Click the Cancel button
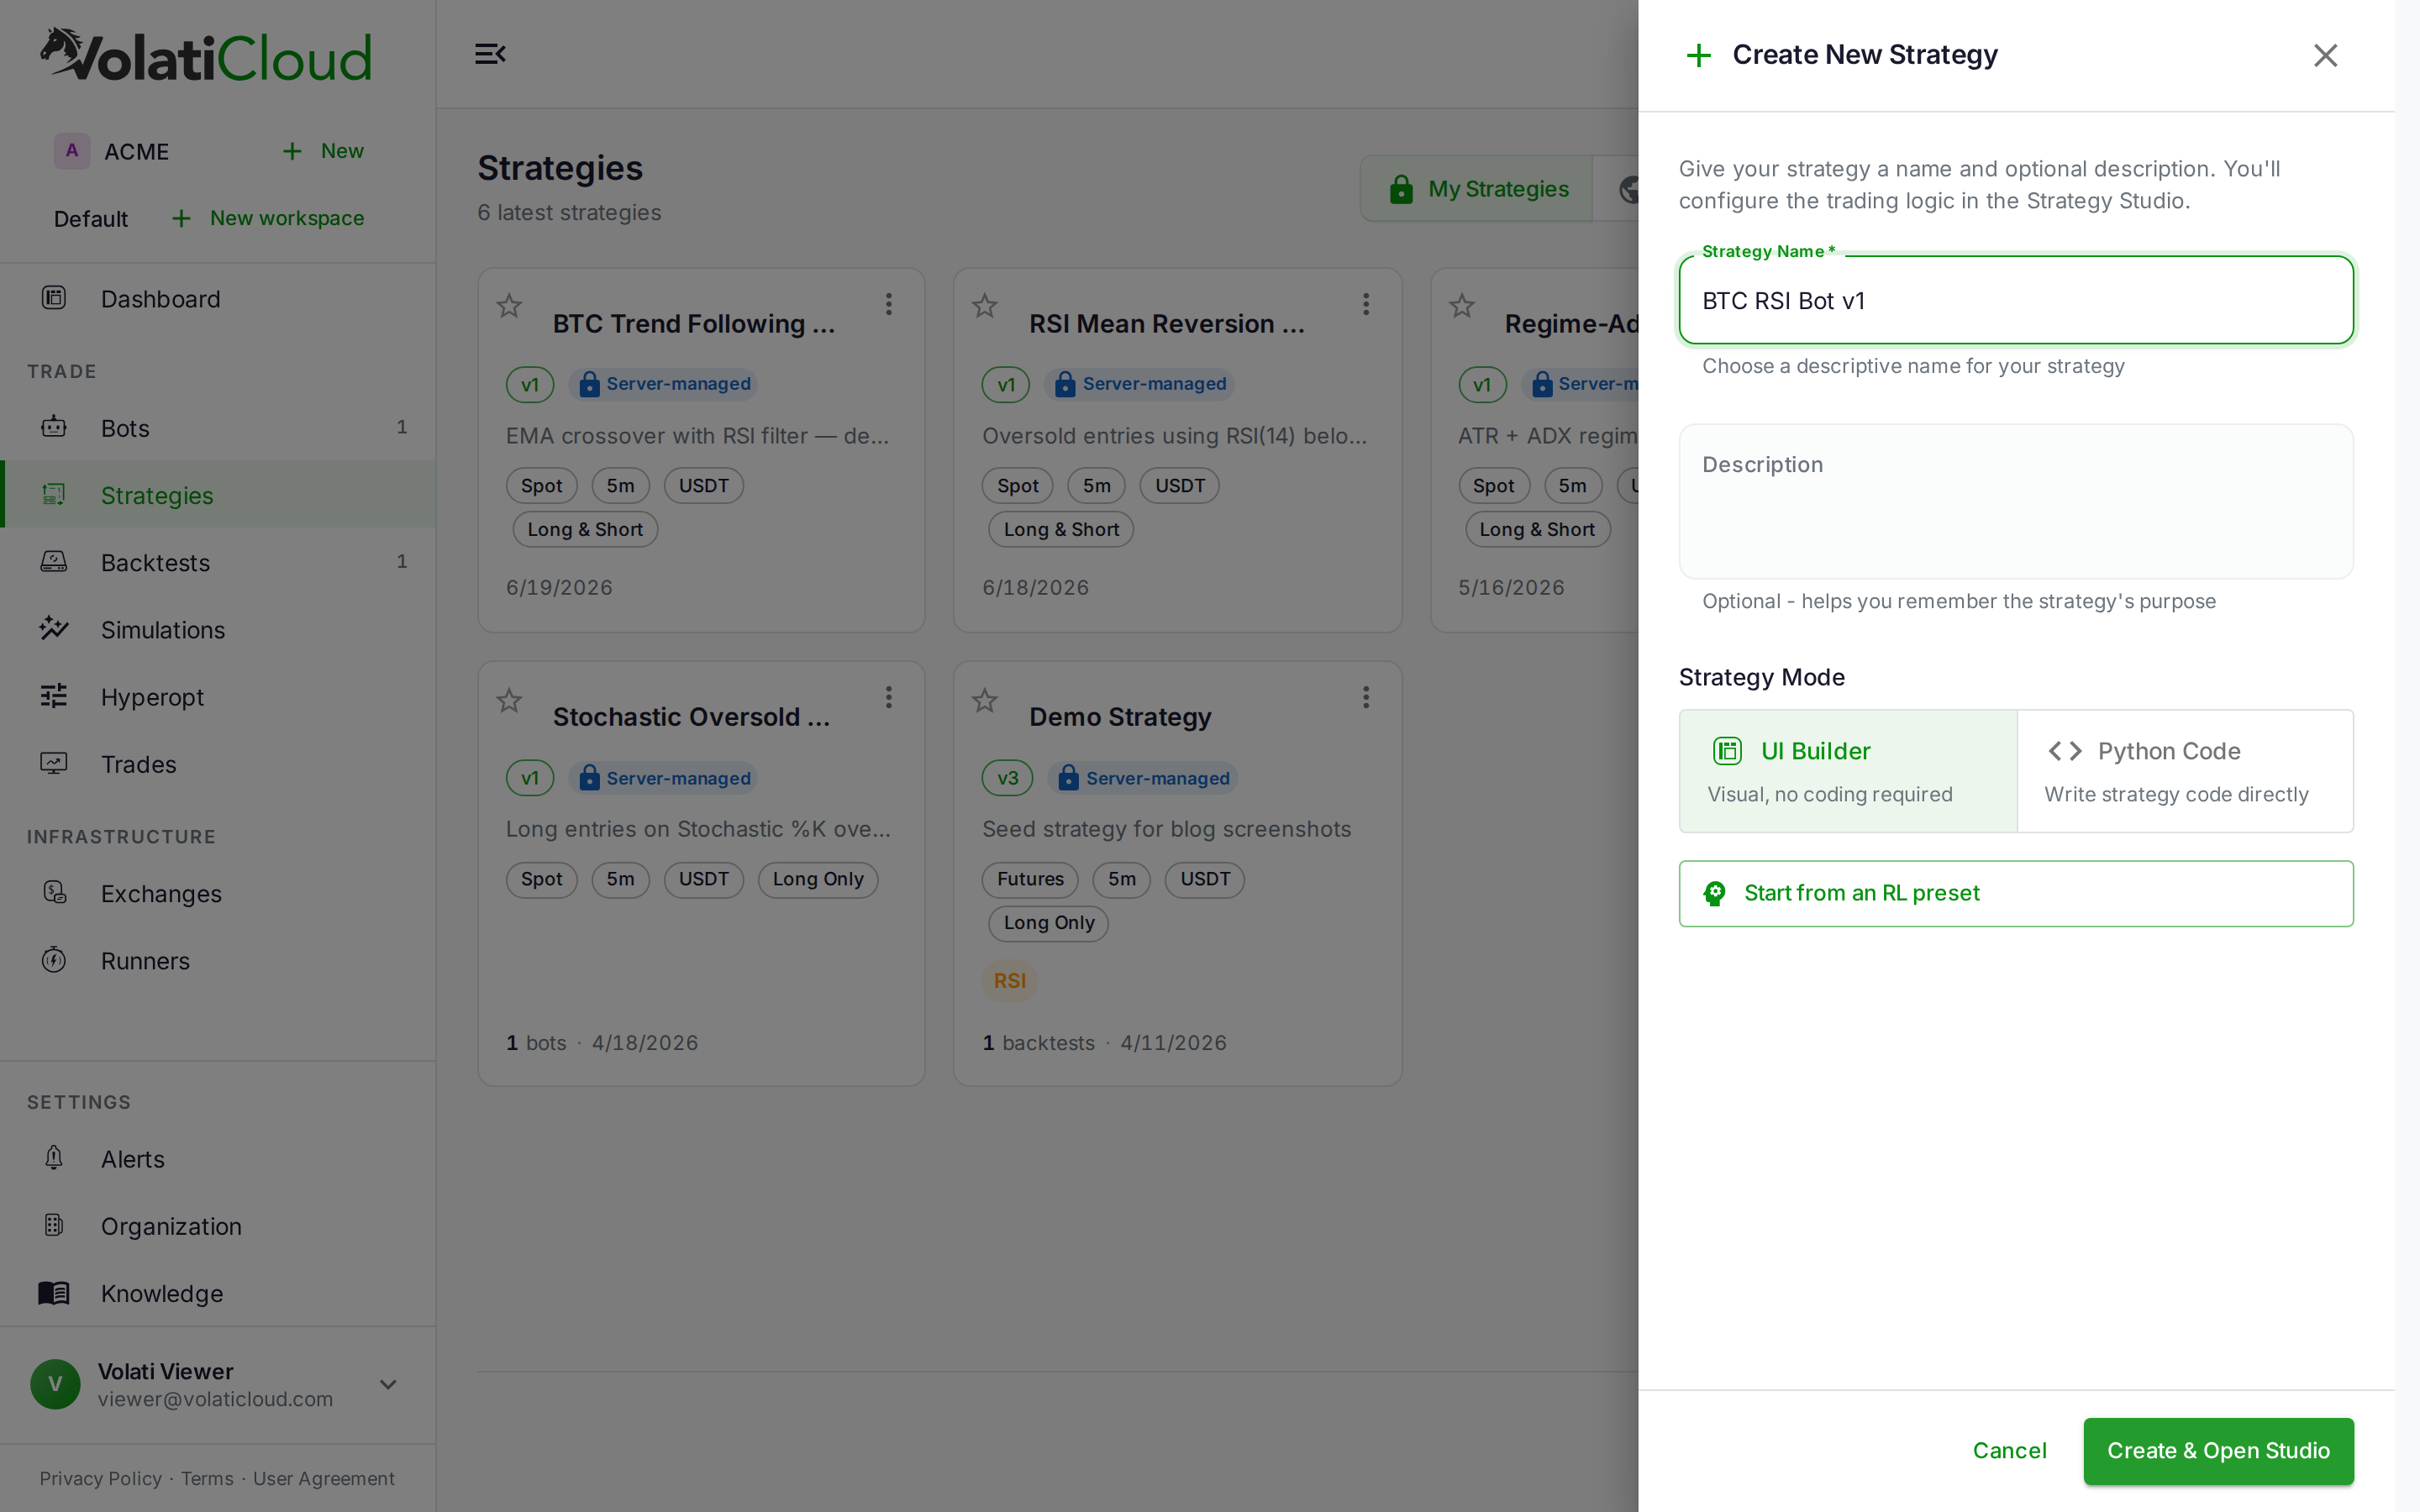Image resolution: width=2420 pixels, height=1512 pixels. 2009,1450
